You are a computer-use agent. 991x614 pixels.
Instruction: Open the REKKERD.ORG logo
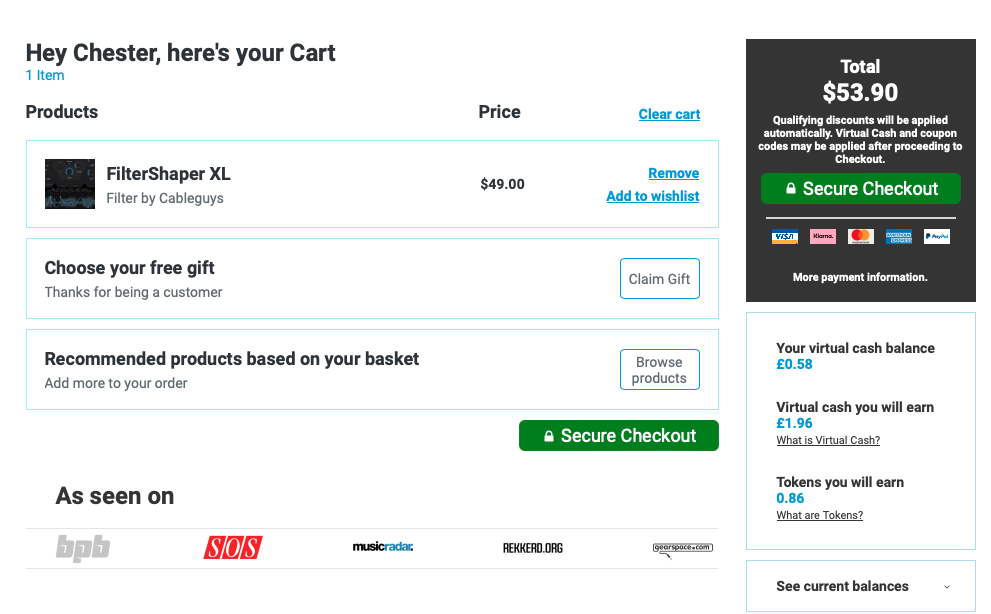533,548
